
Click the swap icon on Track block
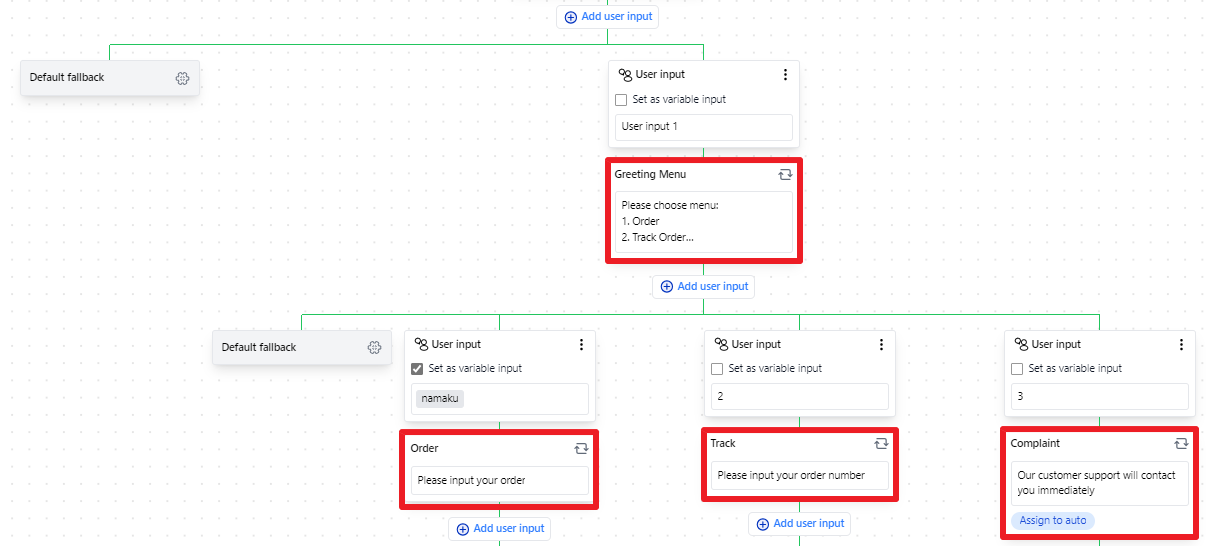point(881,443)
